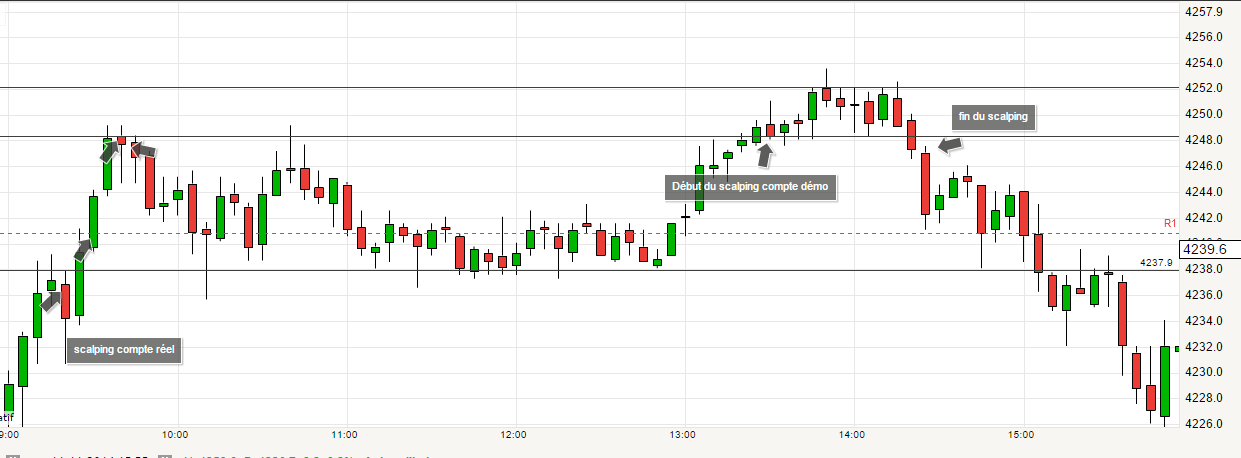Select the "Début du scalping compte démo" label
The width and height of the screenshot is (1241, 458).
(750, 187)
